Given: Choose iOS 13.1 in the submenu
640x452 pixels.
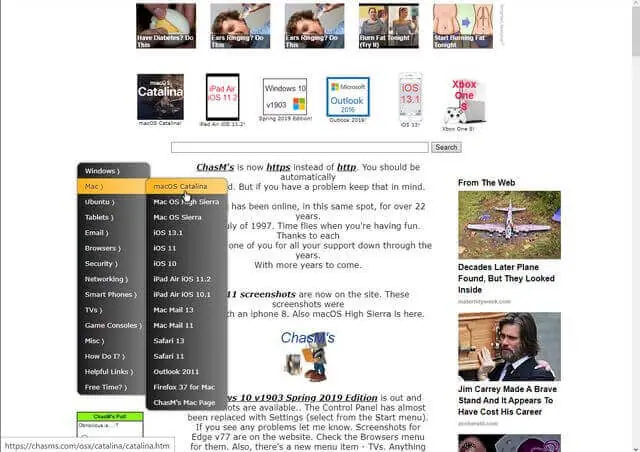Looking at the screenshot, I should [x=187, y=233].
